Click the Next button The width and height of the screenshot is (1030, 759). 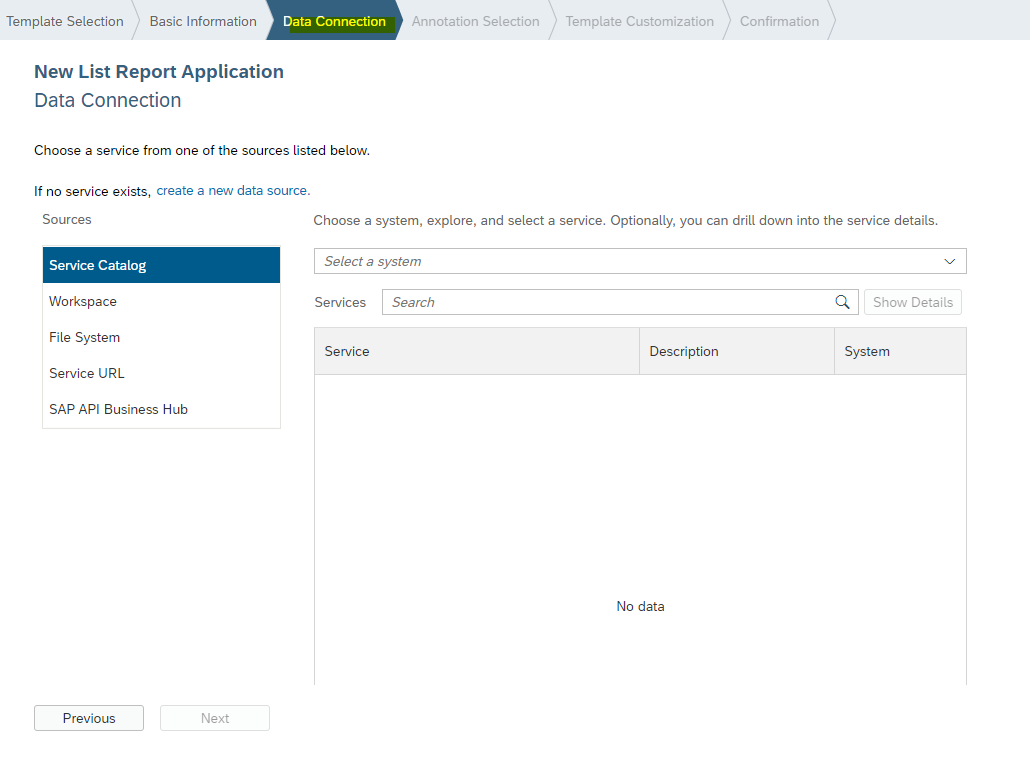215,718
